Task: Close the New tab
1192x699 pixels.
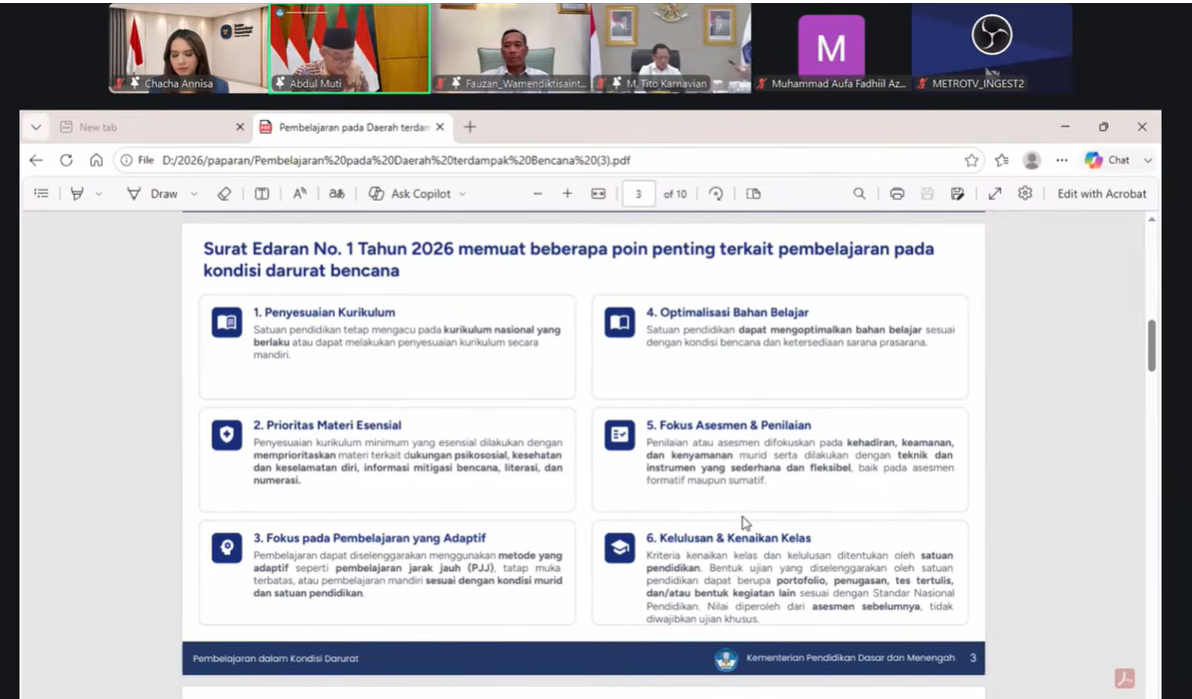Action: coord(240,127)
